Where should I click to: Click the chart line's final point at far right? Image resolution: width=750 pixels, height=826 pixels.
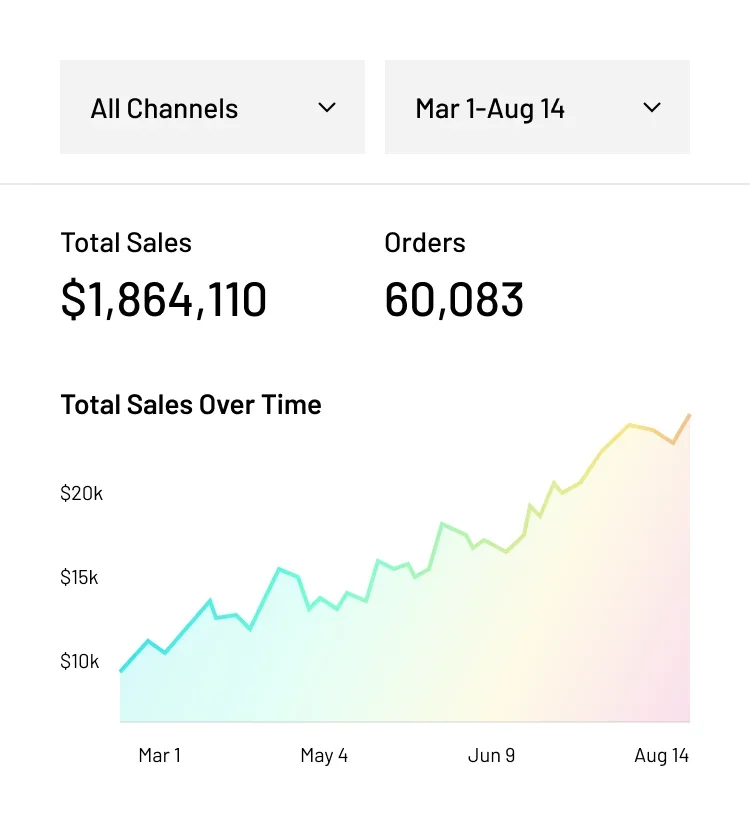point(689,415)
